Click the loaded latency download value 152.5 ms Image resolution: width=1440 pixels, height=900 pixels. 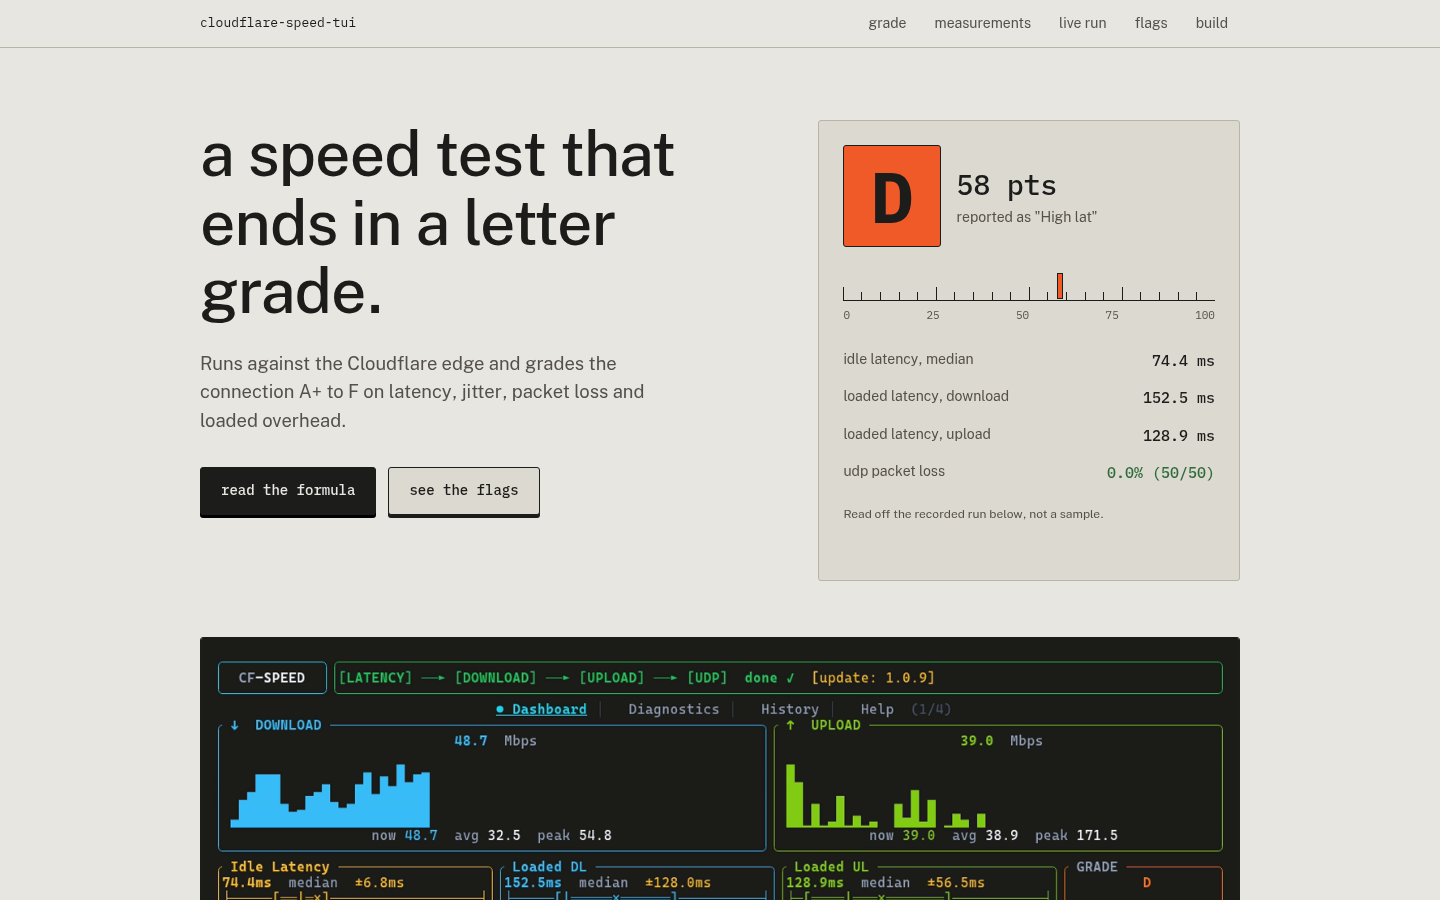1179,398
